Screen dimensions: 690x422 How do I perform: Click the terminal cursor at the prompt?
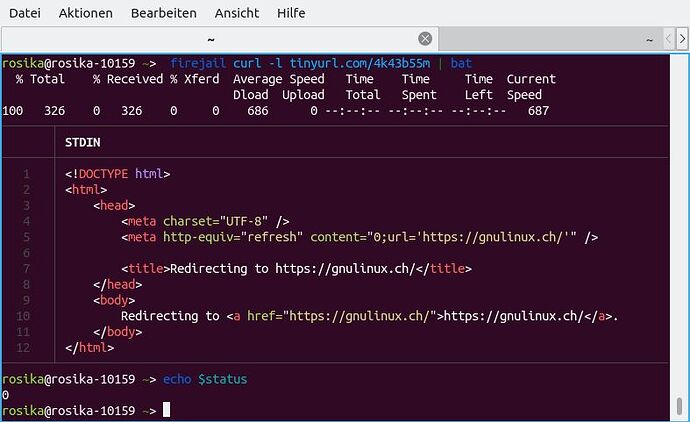[x=166, y=410]
